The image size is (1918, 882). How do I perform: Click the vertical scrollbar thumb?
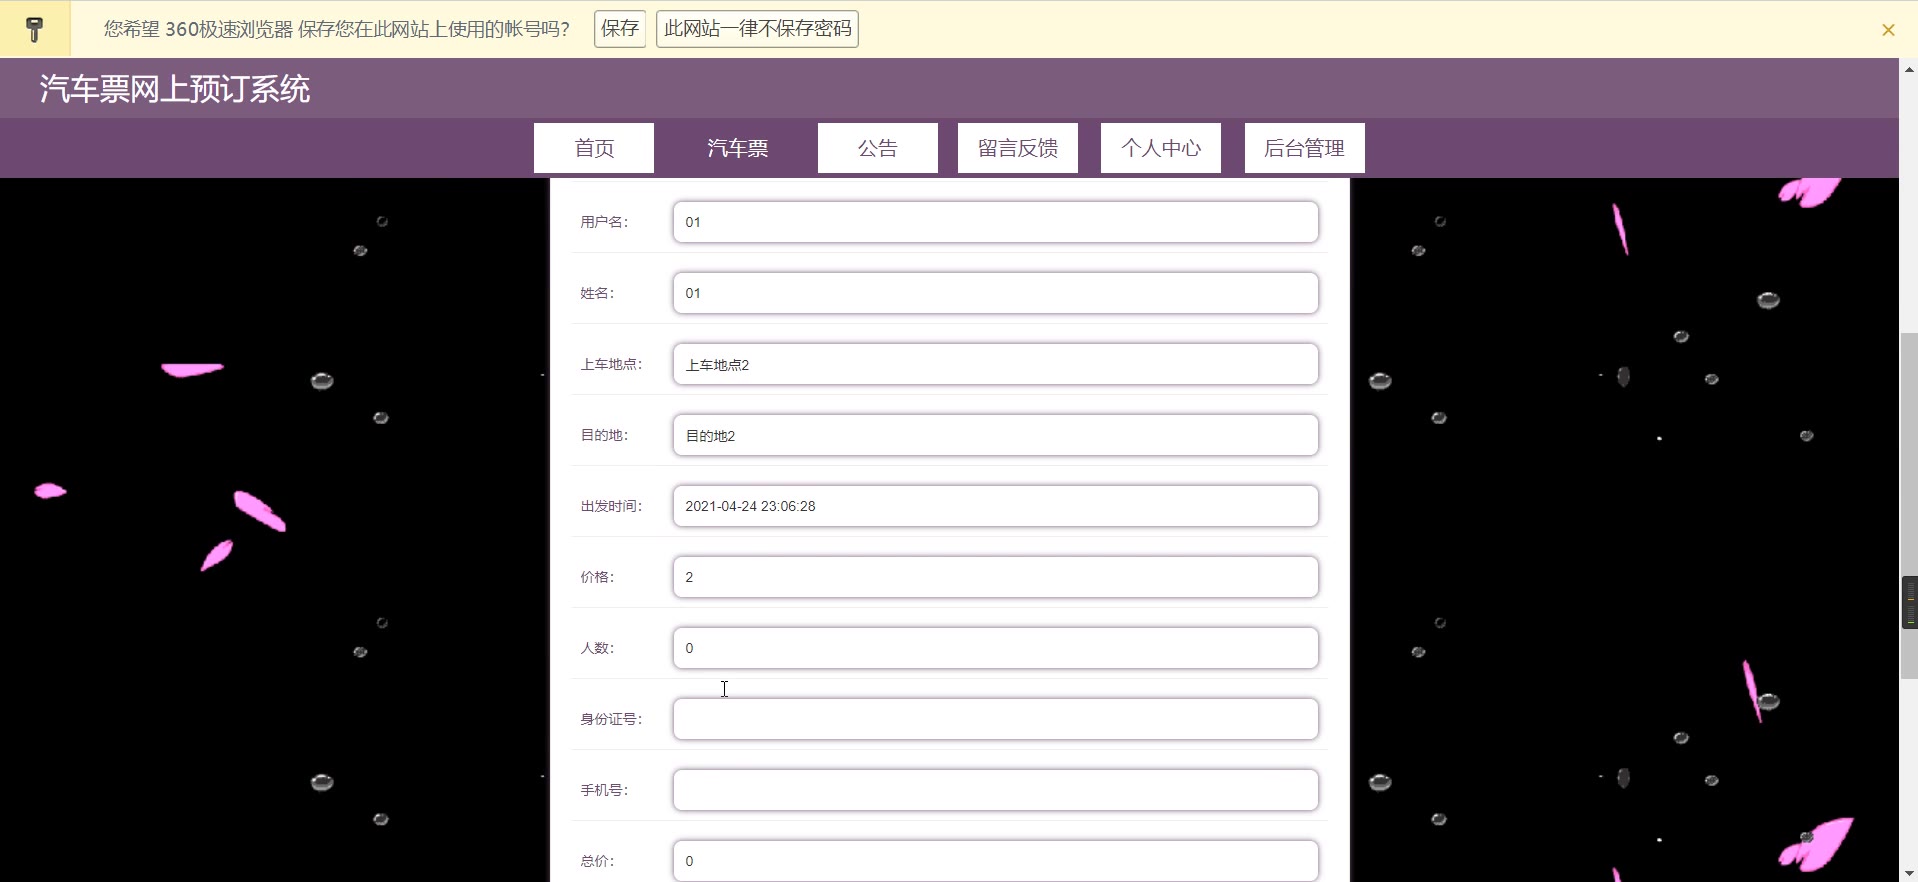1908,505
